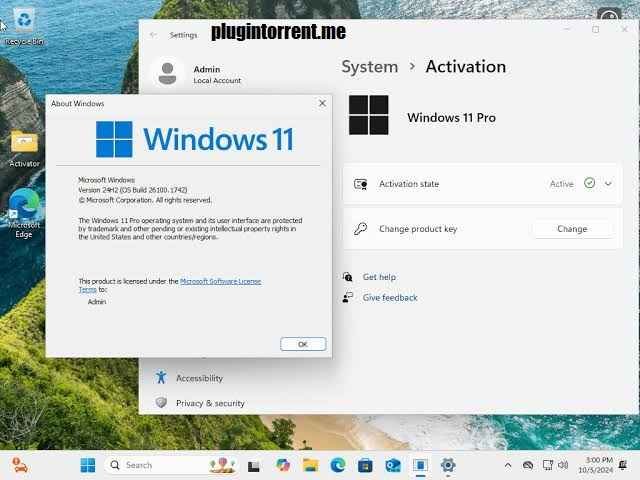Open the clock showing 3:00 PM
The width and height of the screenshot is (640, 480).
click(596, 465)
